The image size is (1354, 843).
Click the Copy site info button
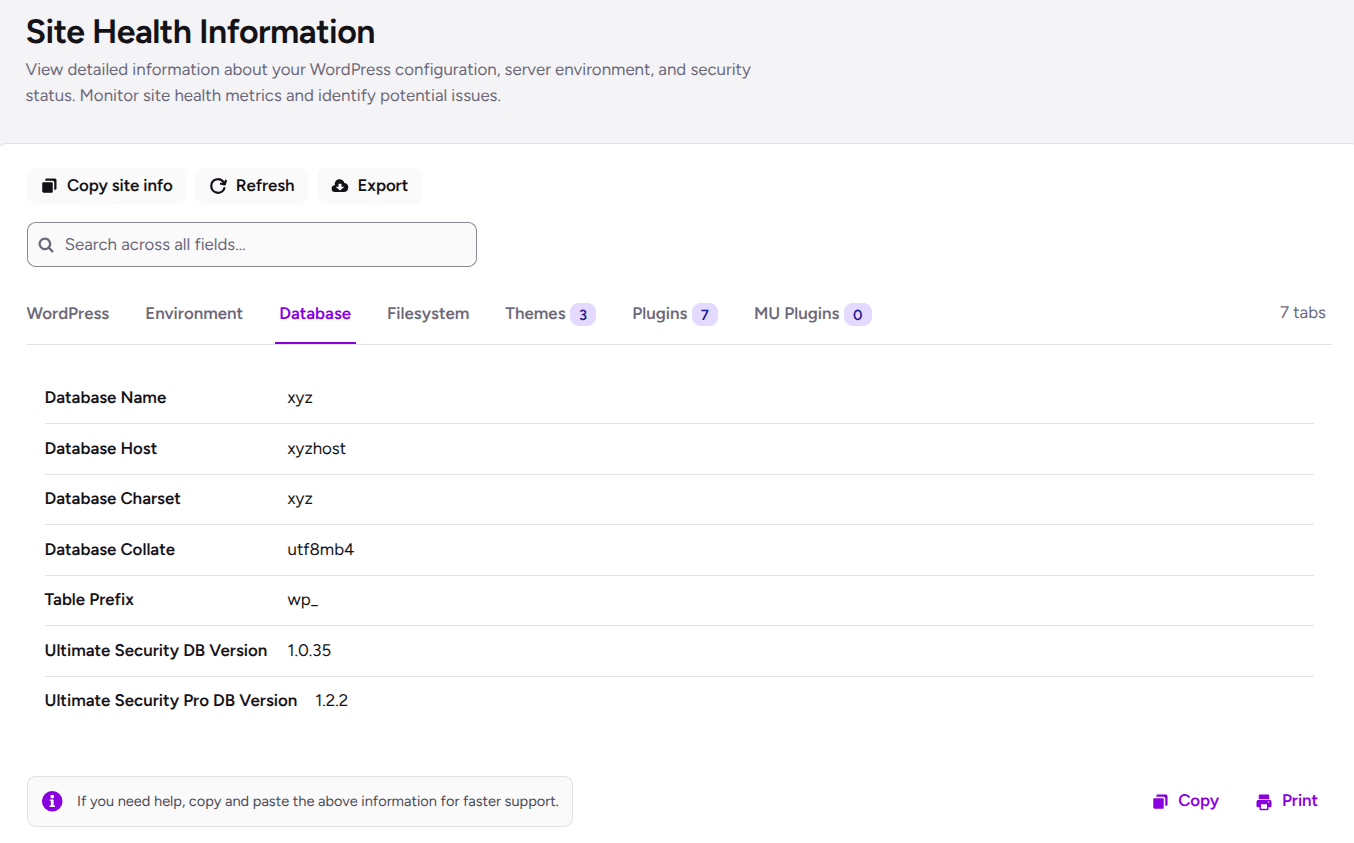coord(106,186)
